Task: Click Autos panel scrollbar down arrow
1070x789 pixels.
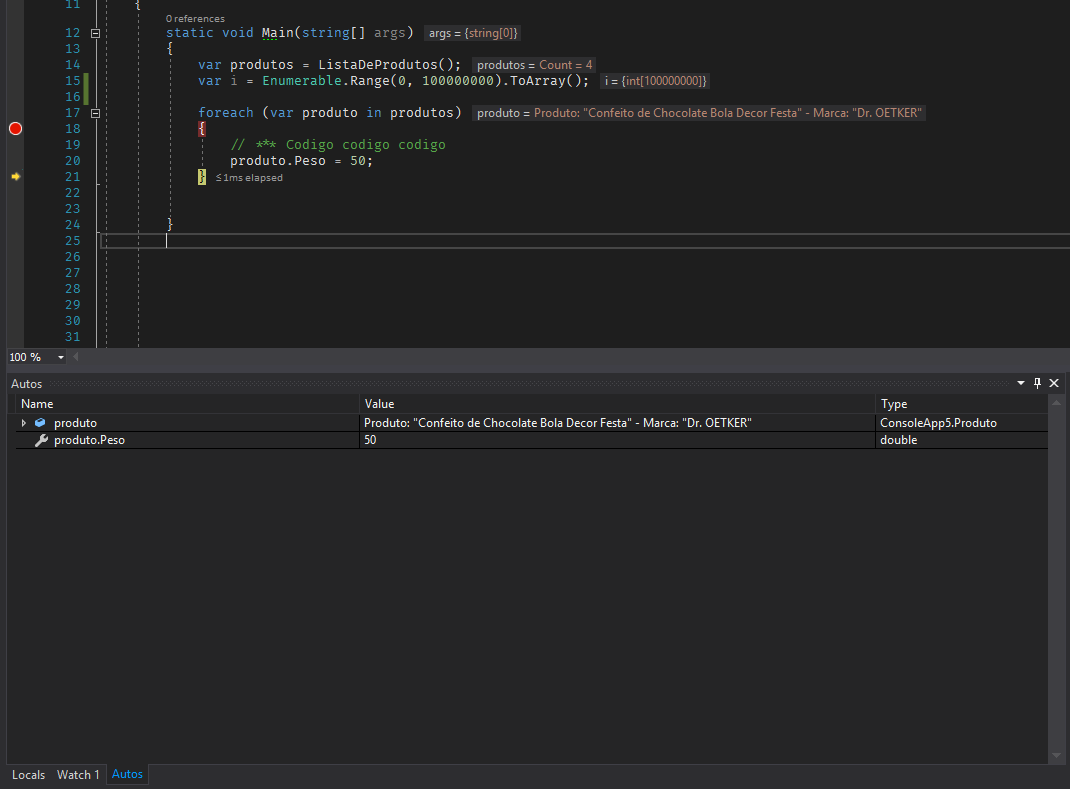Action: pyautogui.click(x=1056, y=756)
